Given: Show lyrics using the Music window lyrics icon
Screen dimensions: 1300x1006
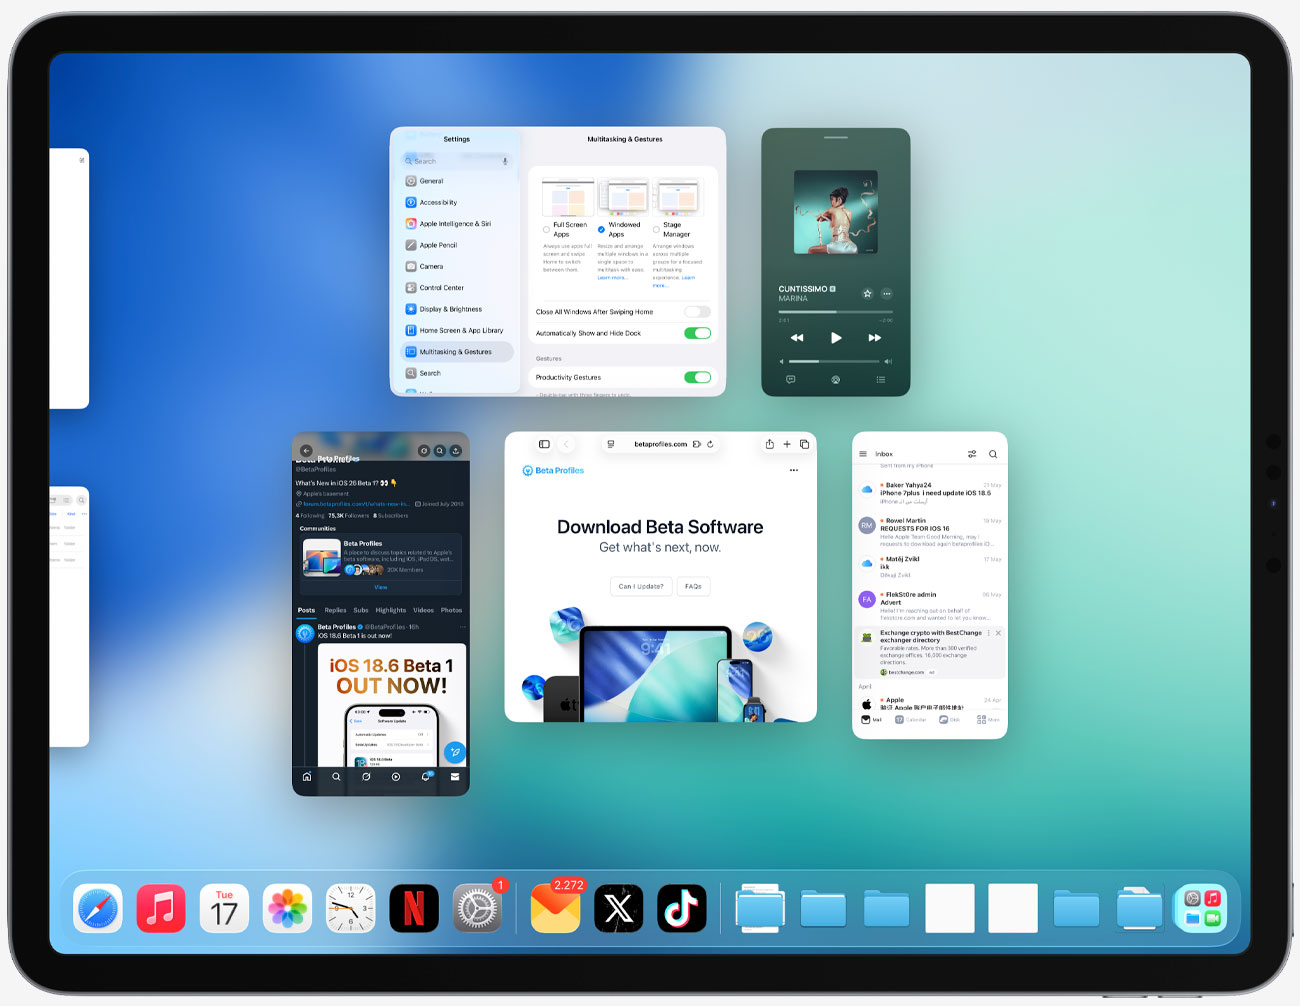Looking at the screenshot, I should coord(791,379).
